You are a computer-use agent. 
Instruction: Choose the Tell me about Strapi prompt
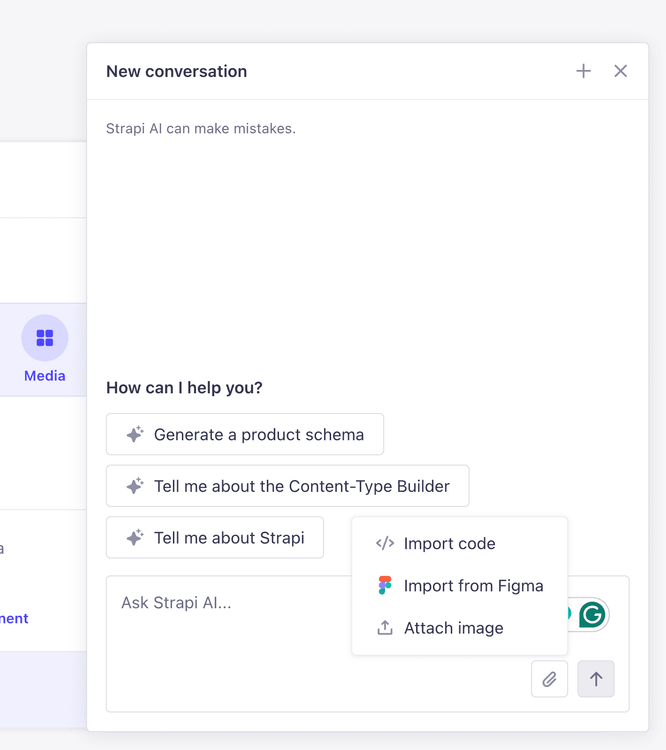click(215, 538)
